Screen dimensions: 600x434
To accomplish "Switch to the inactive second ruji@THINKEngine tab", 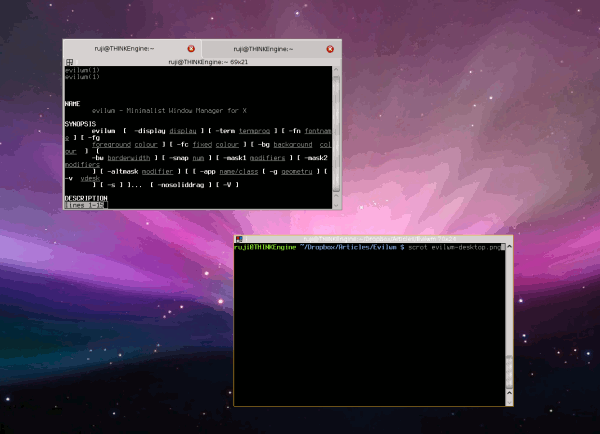I will (263, 49).
